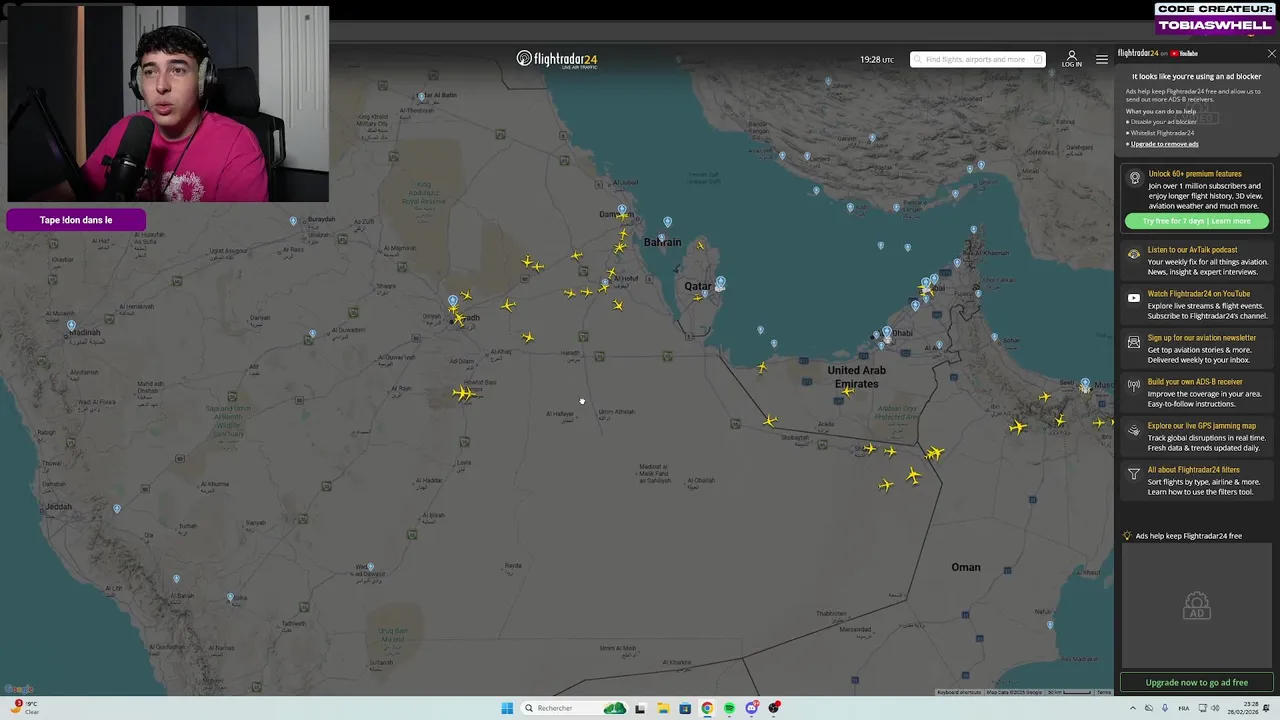
Task: Open Spotify from the taskbar
Action: click(x=729, y=708)
